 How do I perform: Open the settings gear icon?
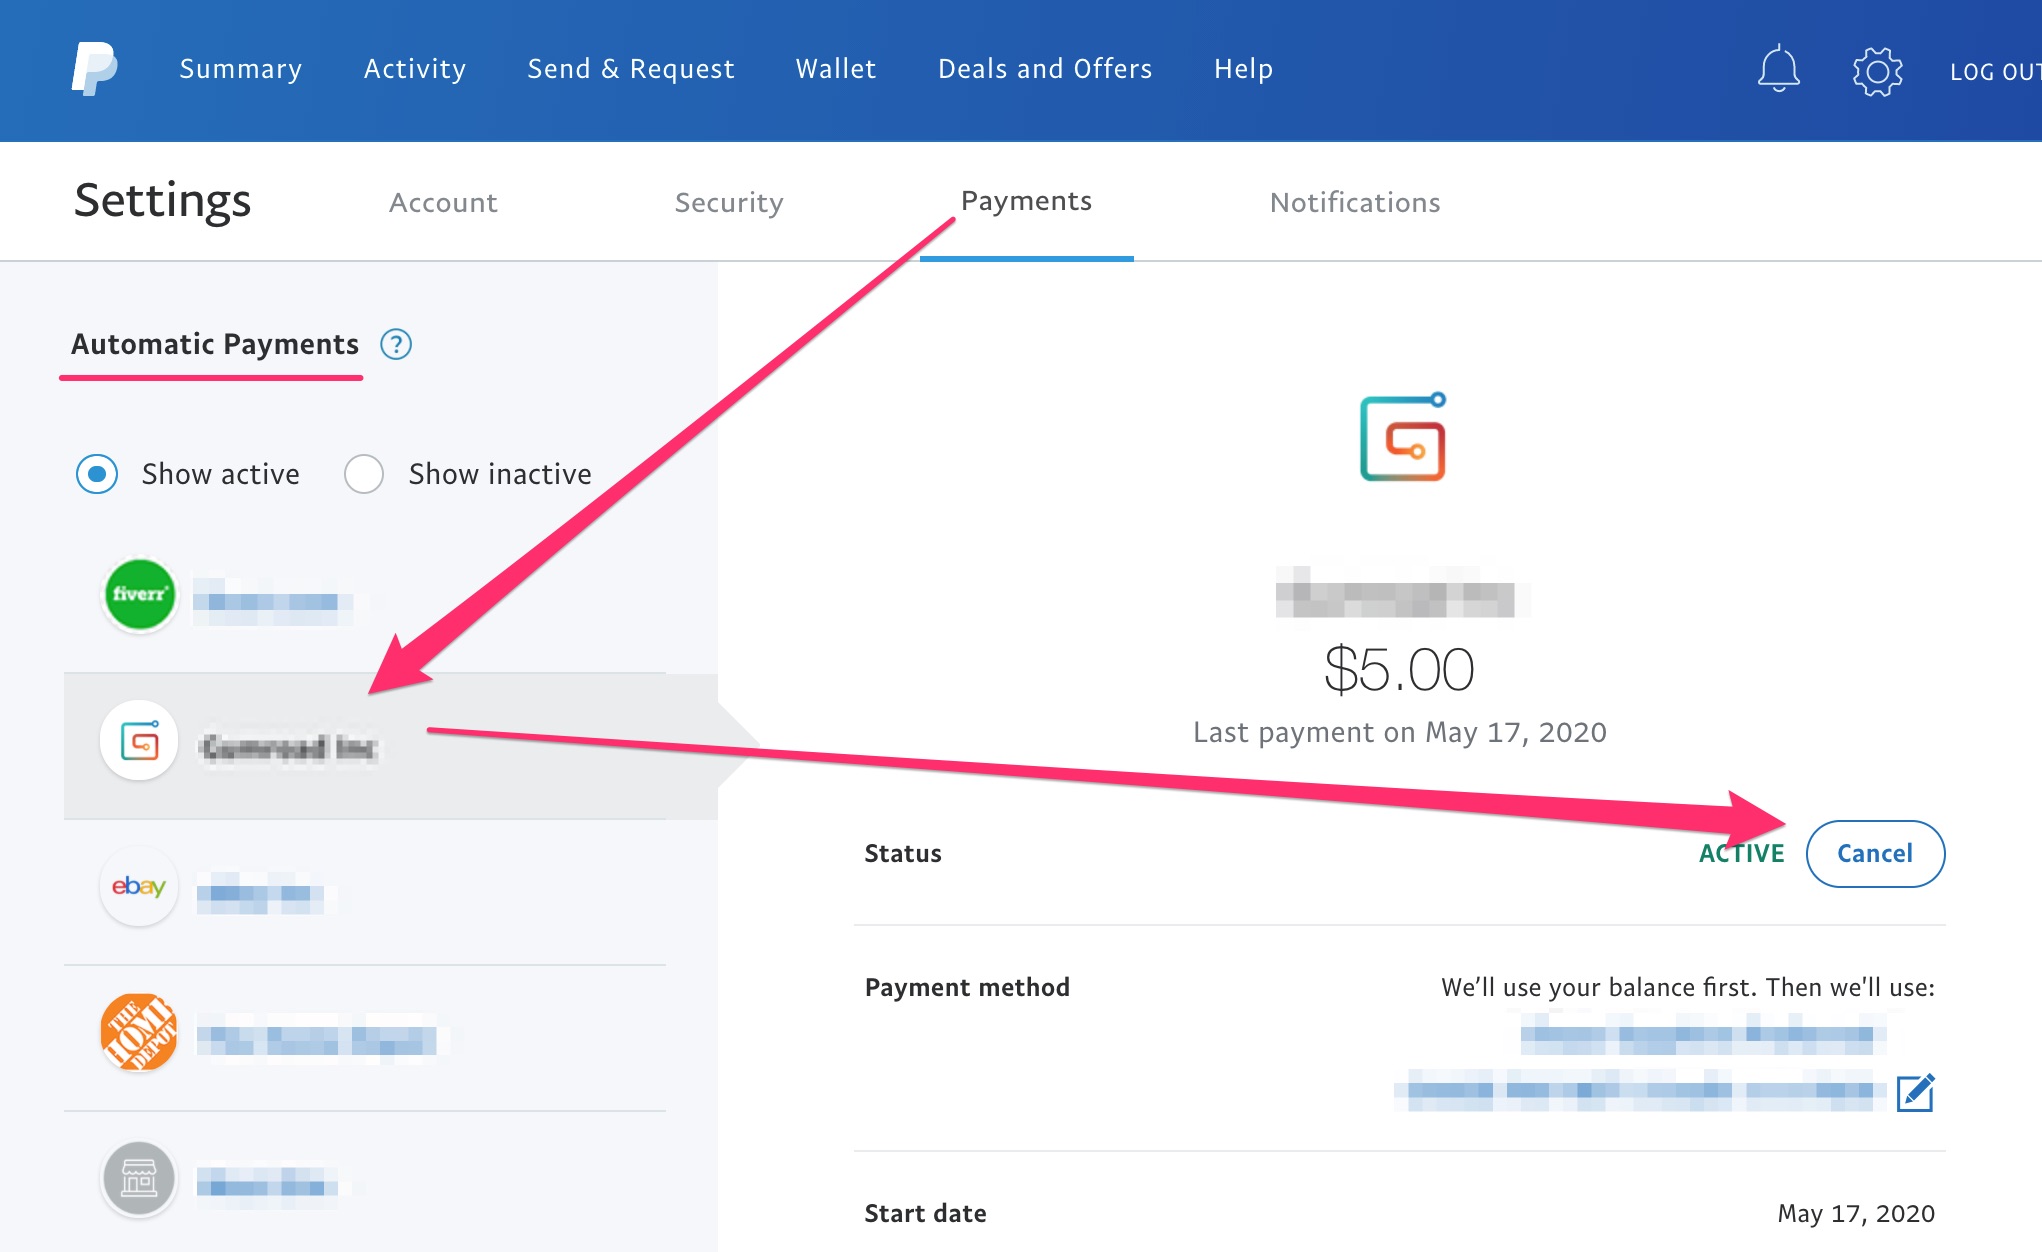pyautogui.click(x=1877, y=71)
